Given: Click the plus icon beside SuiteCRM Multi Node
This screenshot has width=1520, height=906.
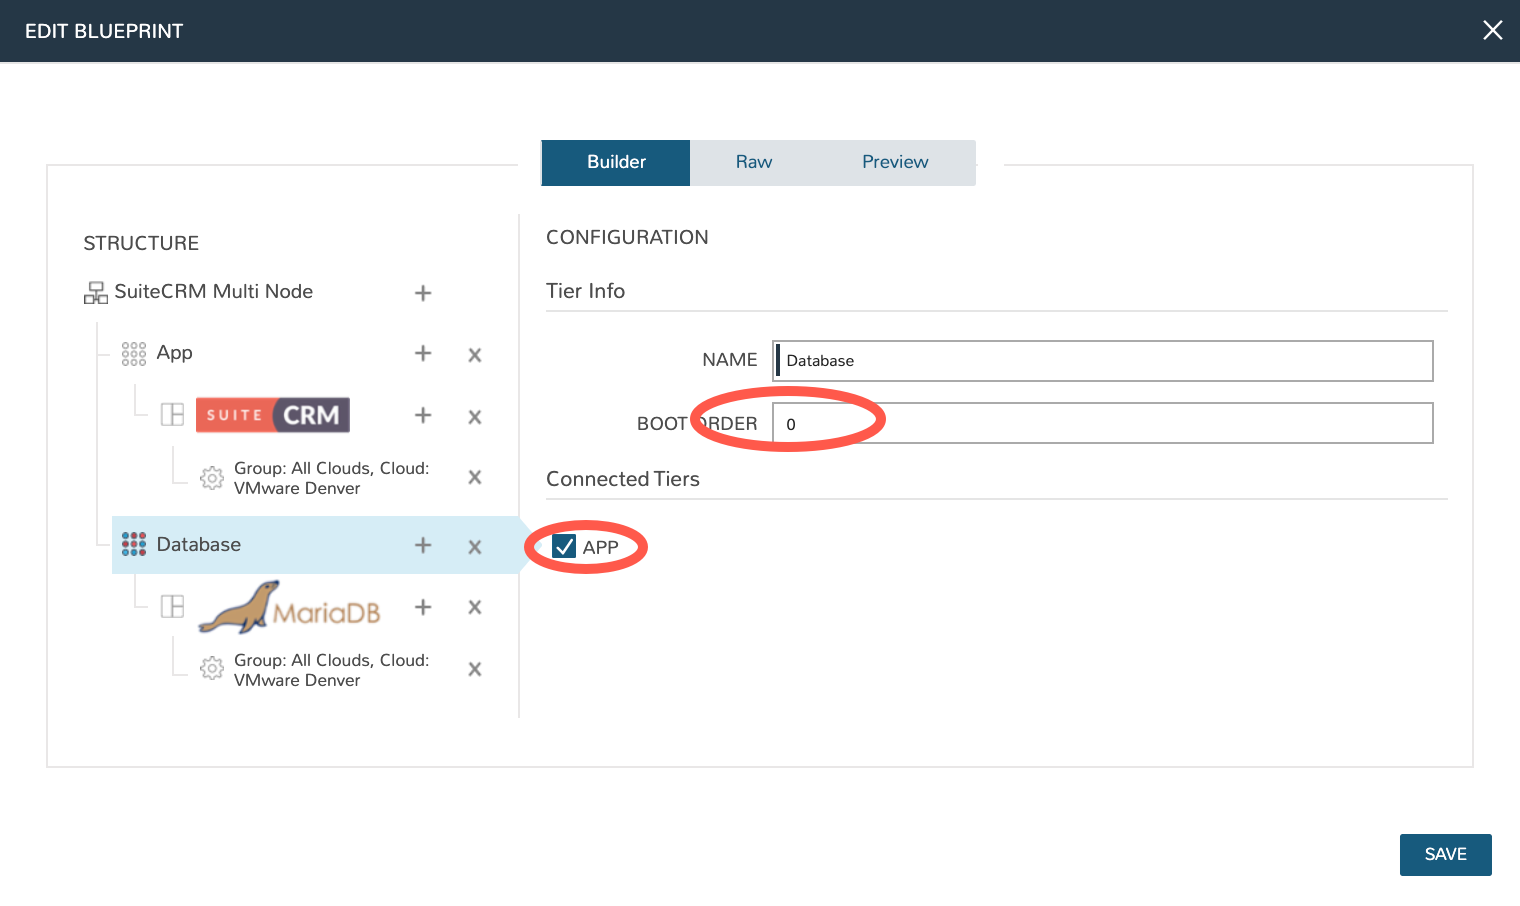Looking at the screenshot, I should (x=423, y=293).
